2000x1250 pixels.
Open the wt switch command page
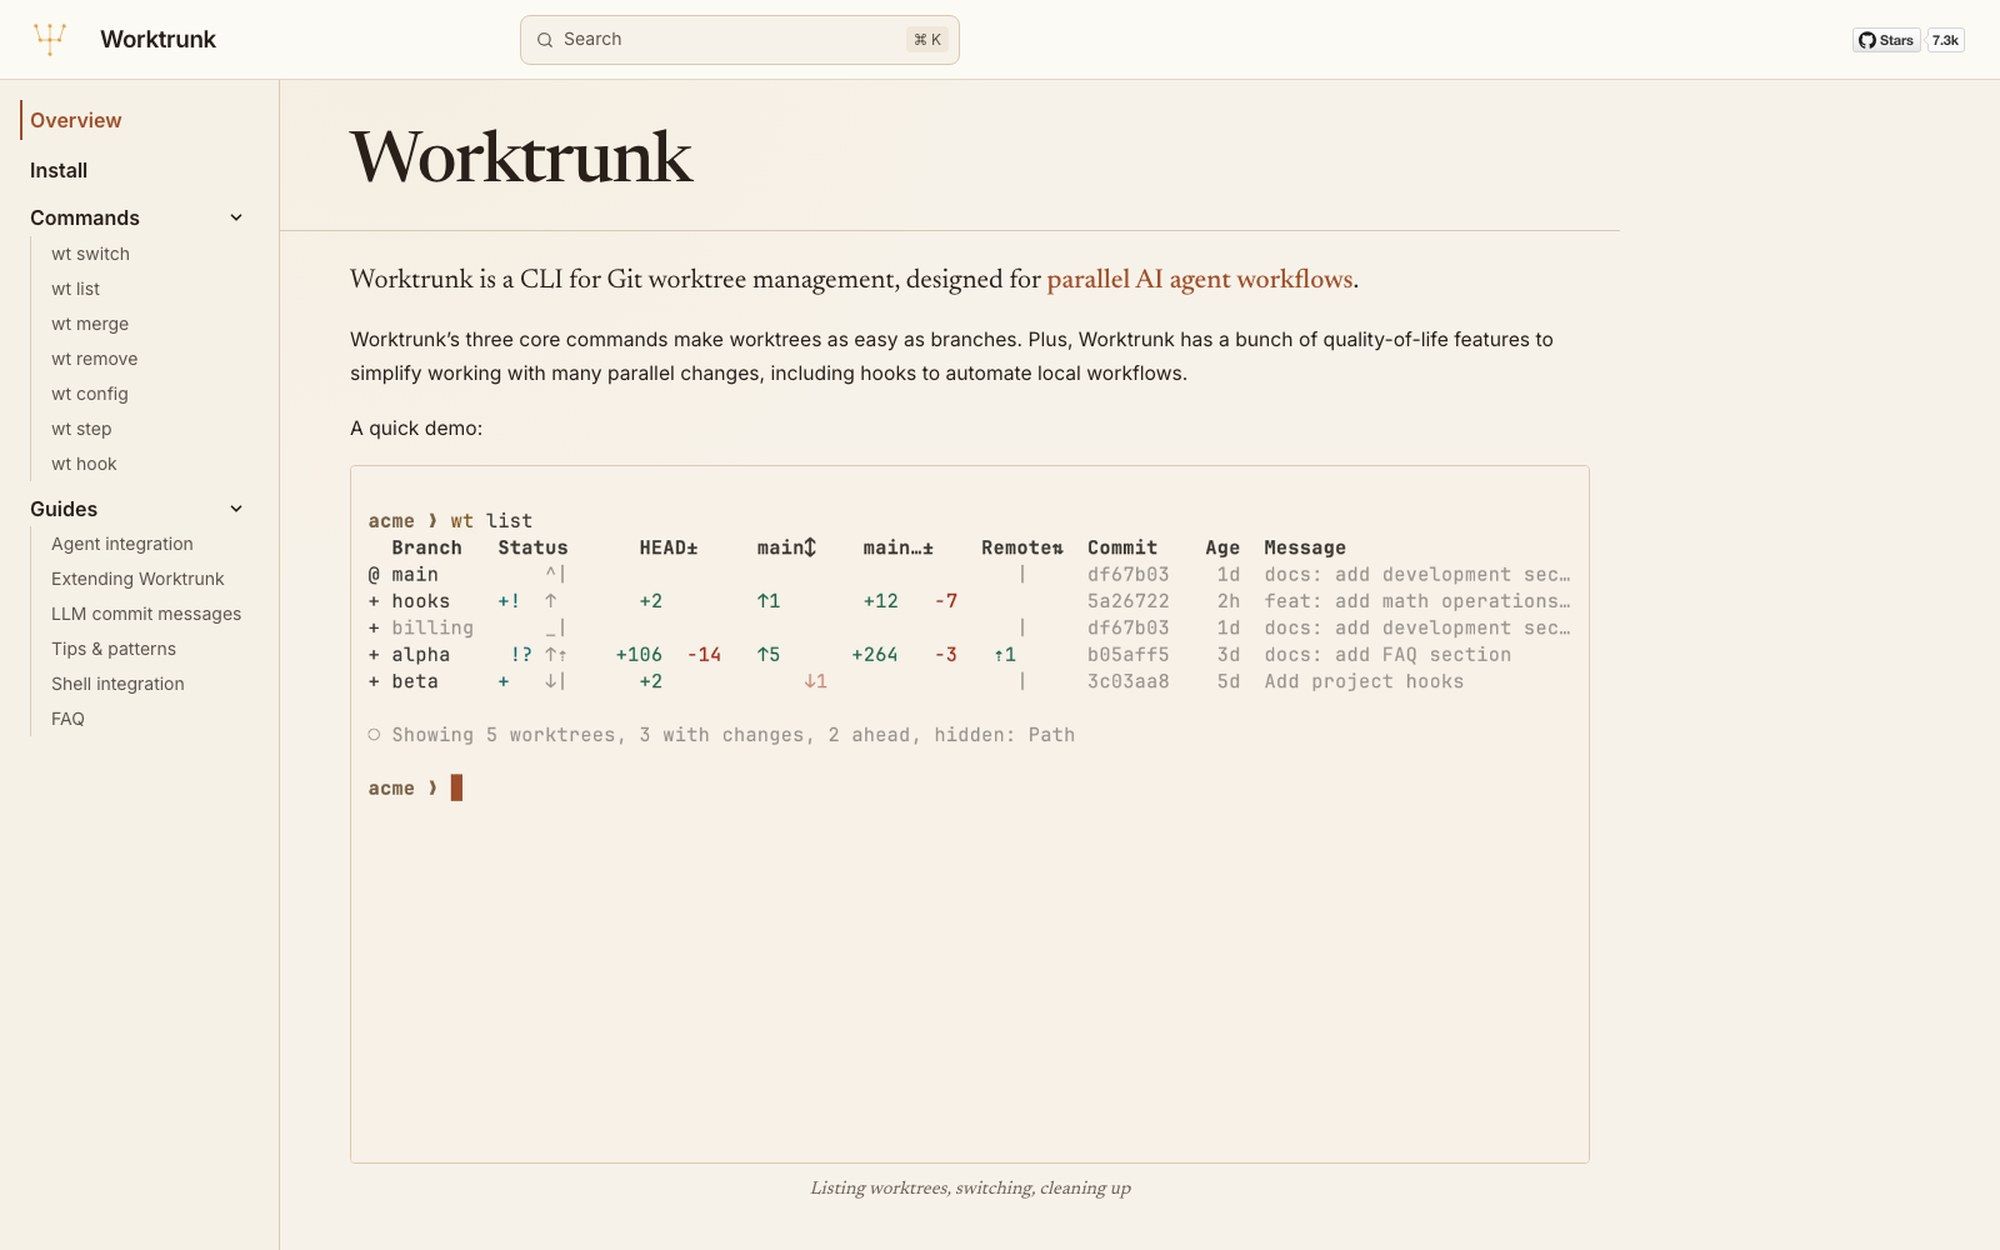(x=91, y=254)
